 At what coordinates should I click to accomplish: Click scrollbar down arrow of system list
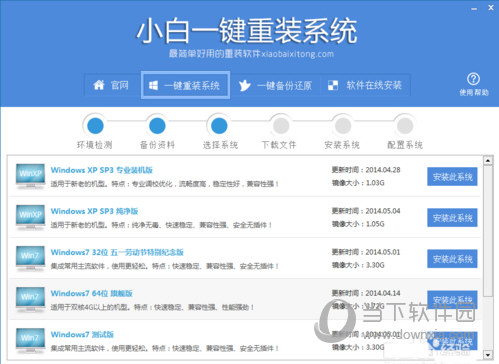click(488, 355)
